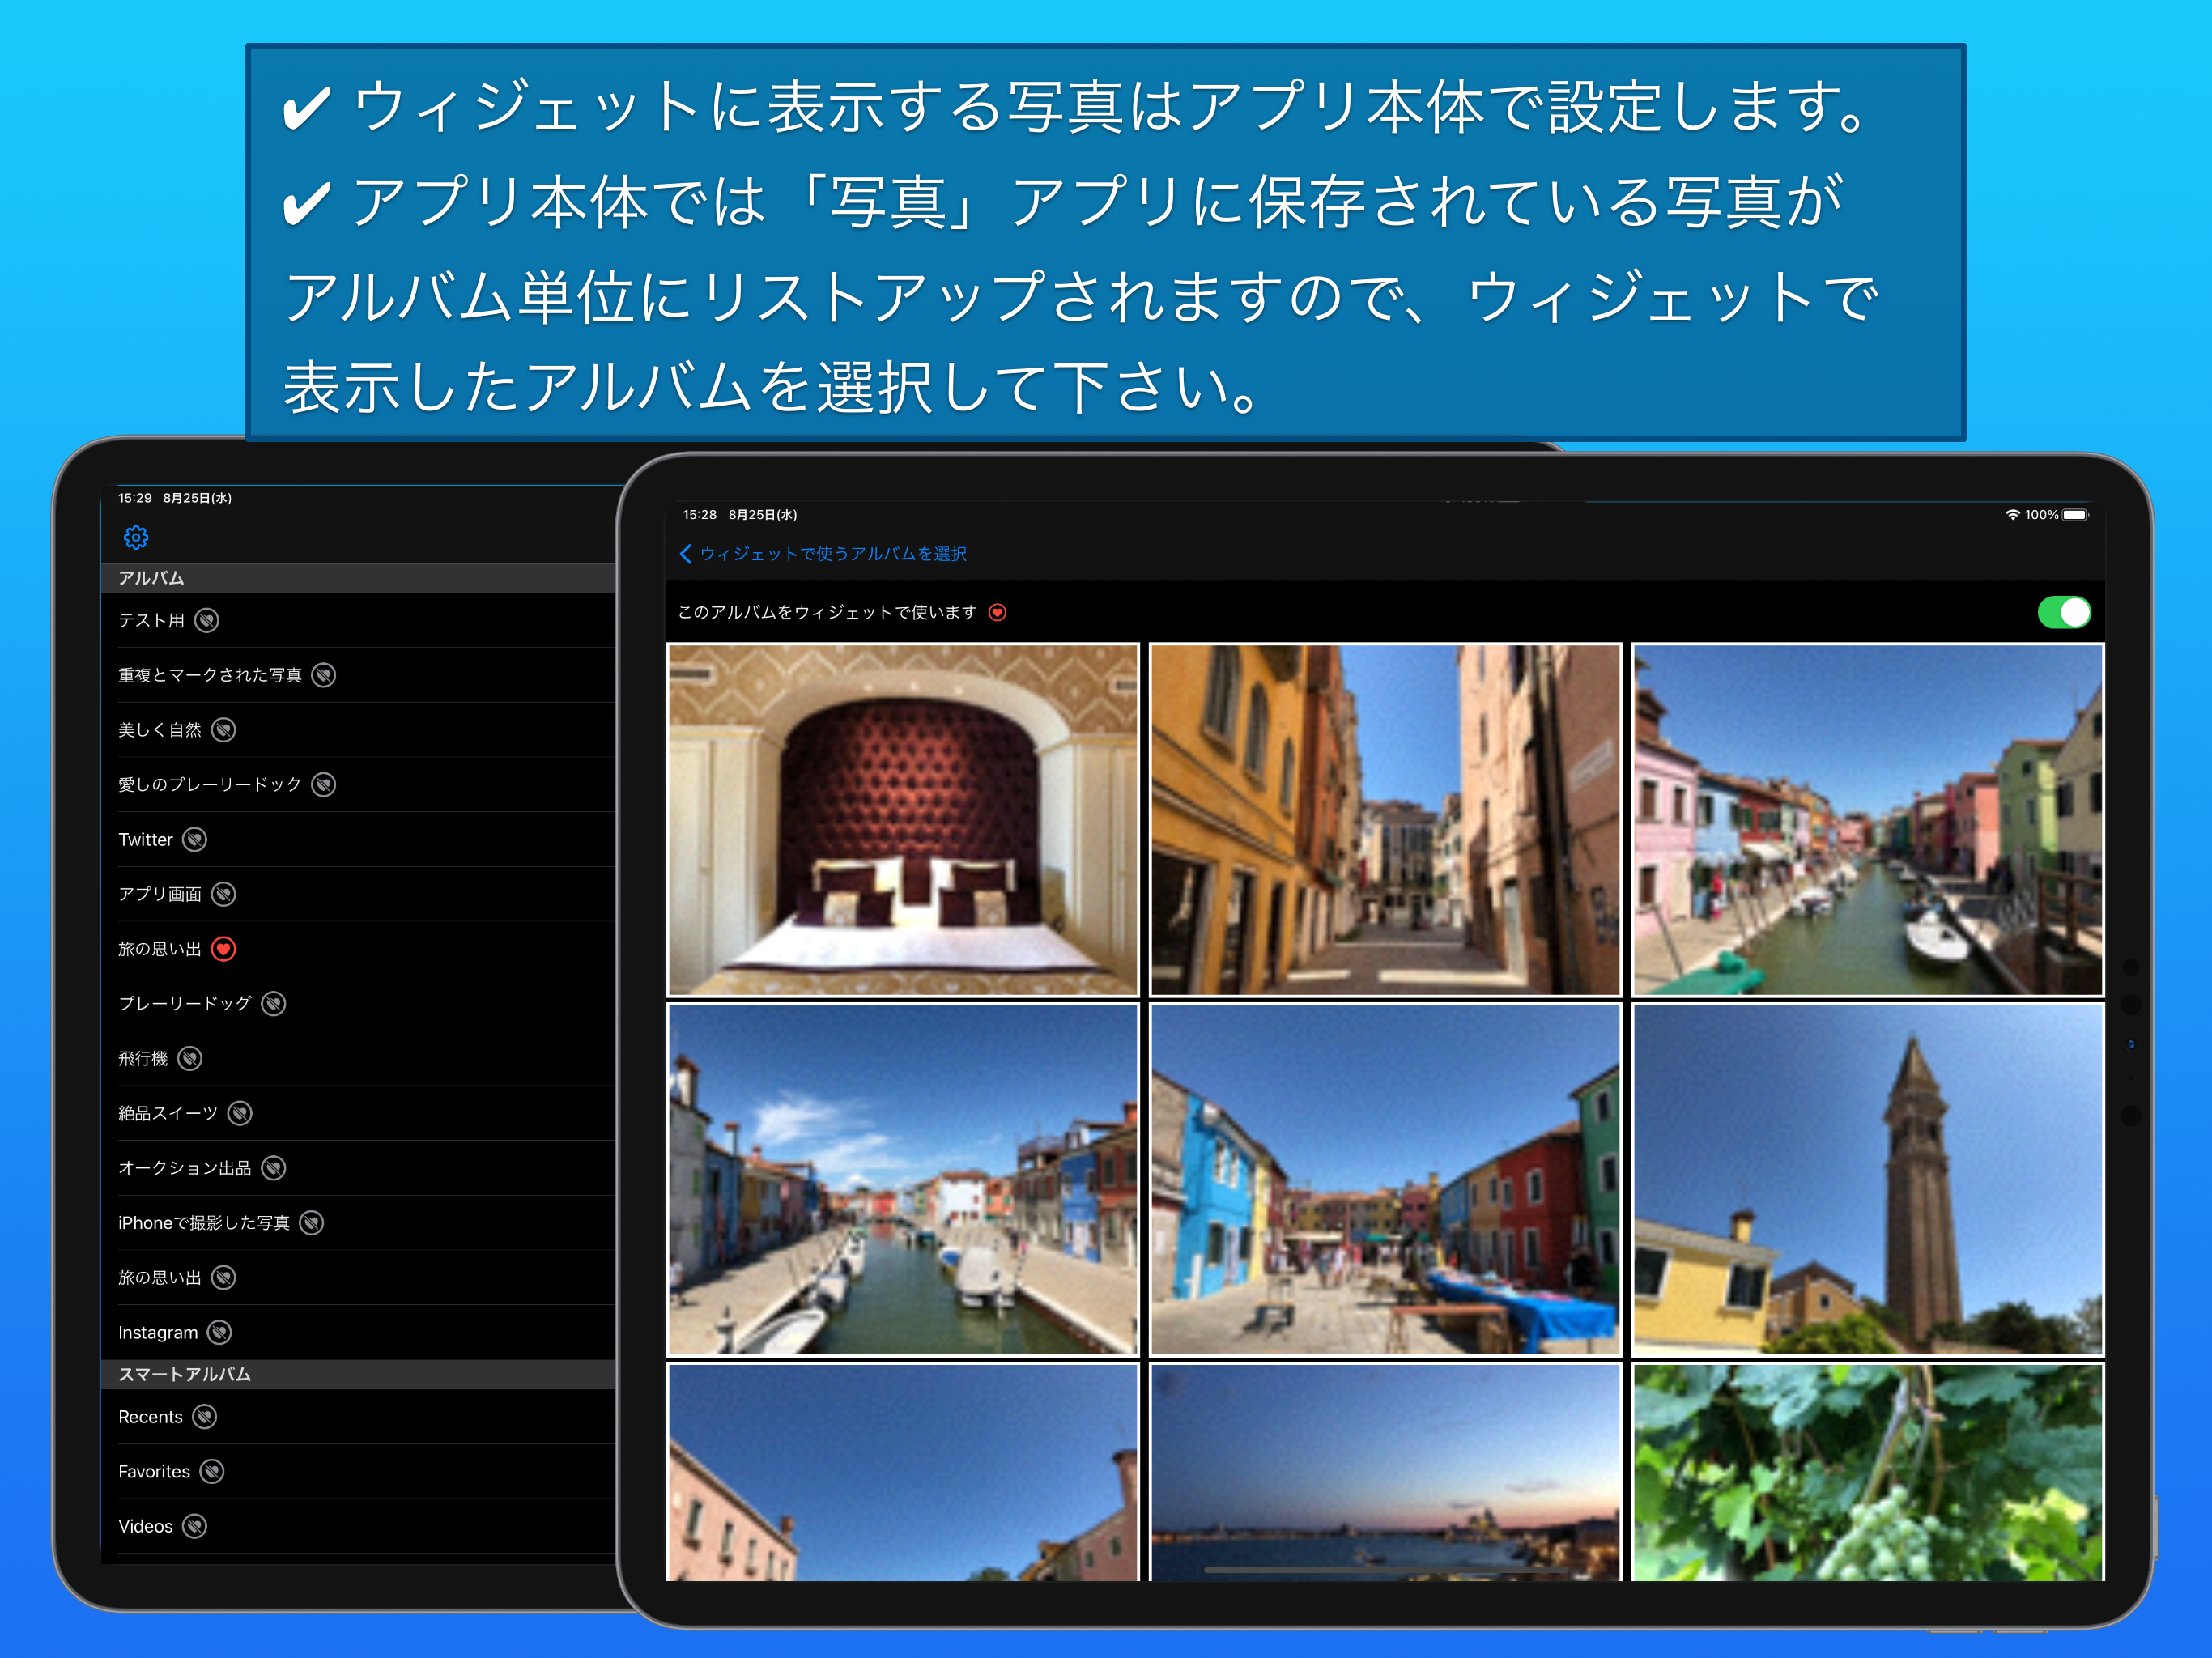The image size is (2212, 1658).
Task: Tap ウィジェットで使うアルバムを選択 back link
Action: pyautogui.click(x=832, y=554)
